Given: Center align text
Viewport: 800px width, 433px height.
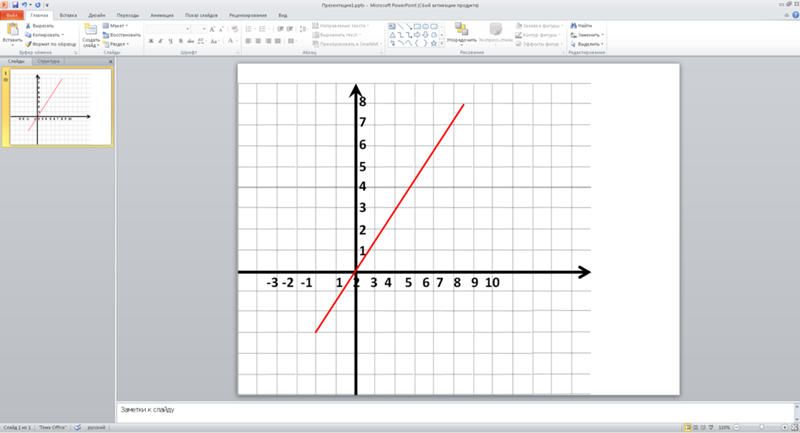Looking at the screenshot, I should point(258,41).
